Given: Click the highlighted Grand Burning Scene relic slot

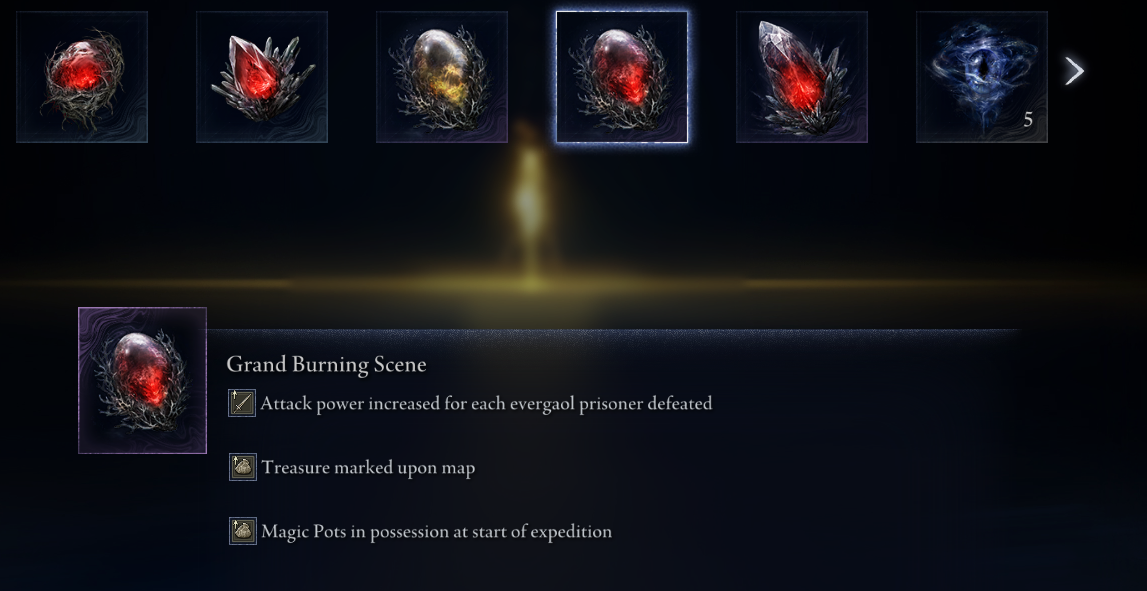Looking at the screenshot, I should coord(622,77).
